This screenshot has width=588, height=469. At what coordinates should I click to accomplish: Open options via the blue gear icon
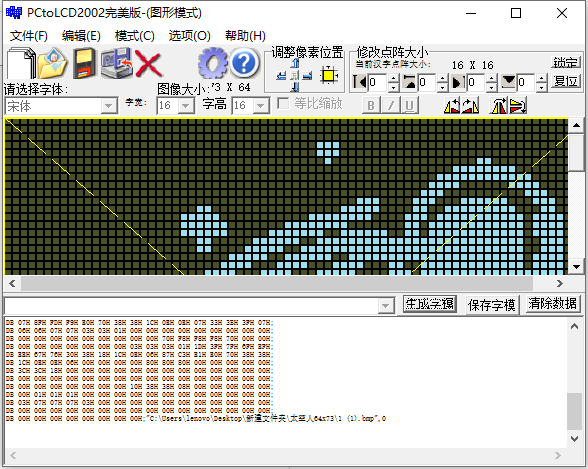[213, 63]
